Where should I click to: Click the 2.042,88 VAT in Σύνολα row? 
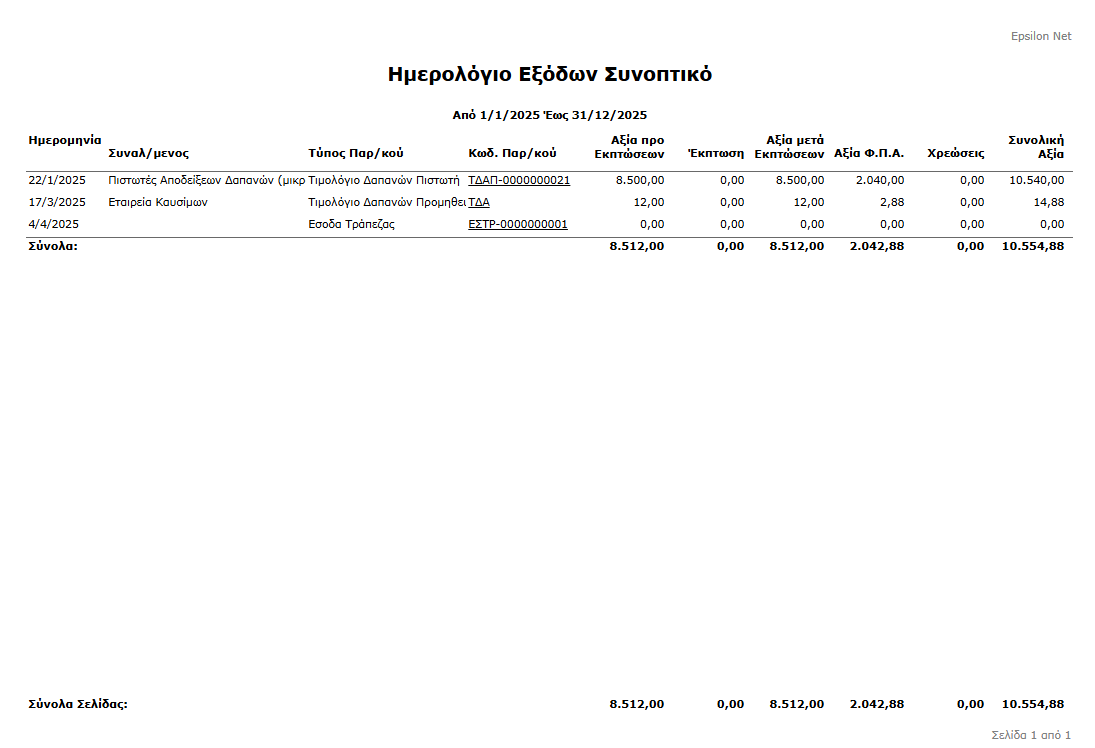click(876, 246)
